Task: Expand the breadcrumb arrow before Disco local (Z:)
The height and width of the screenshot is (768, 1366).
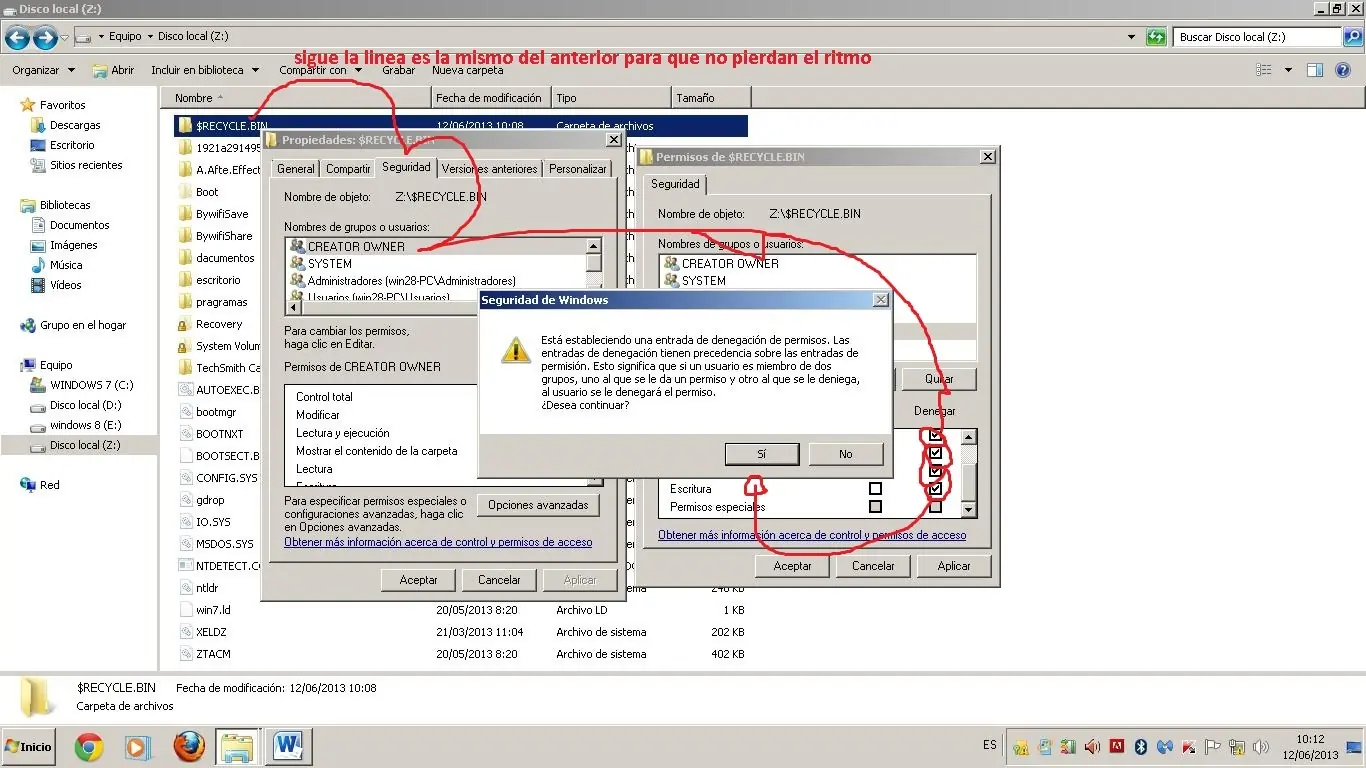Action: click(151, 37)
